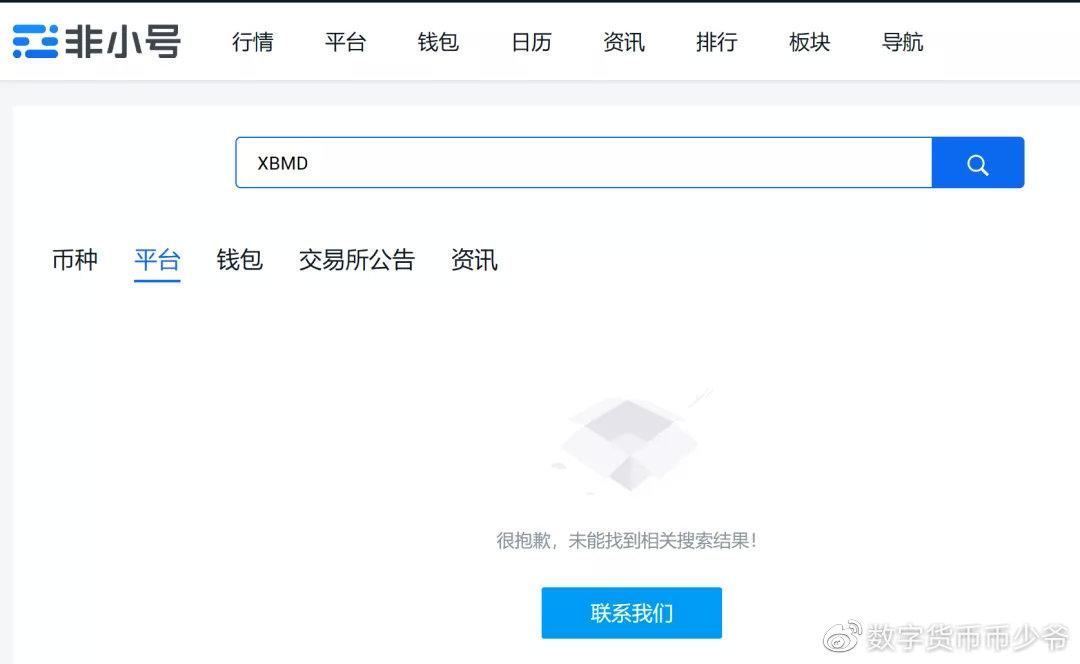This screenshot has height=664, width=1080.
Task: Open the 行情 navigation menu item
Action: pos(252,42)
